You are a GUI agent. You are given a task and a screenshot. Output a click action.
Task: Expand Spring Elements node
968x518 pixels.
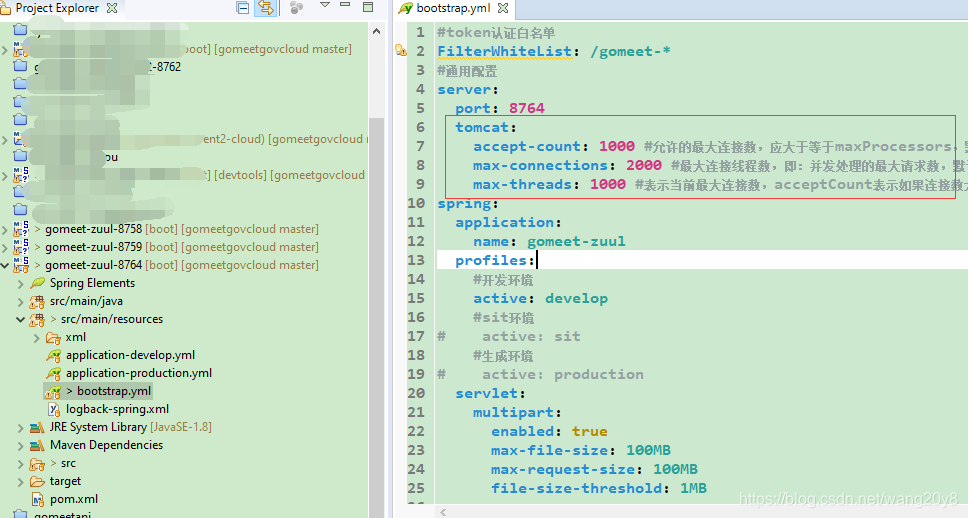(x=21, y=283)
